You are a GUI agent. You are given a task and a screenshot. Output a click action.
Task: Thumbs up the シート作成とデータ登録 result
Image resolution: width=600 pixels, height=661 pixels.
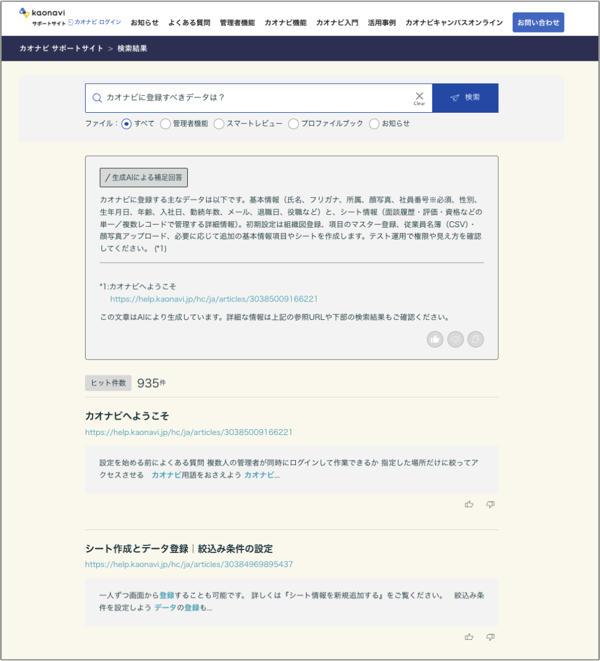tap(469, 637)
